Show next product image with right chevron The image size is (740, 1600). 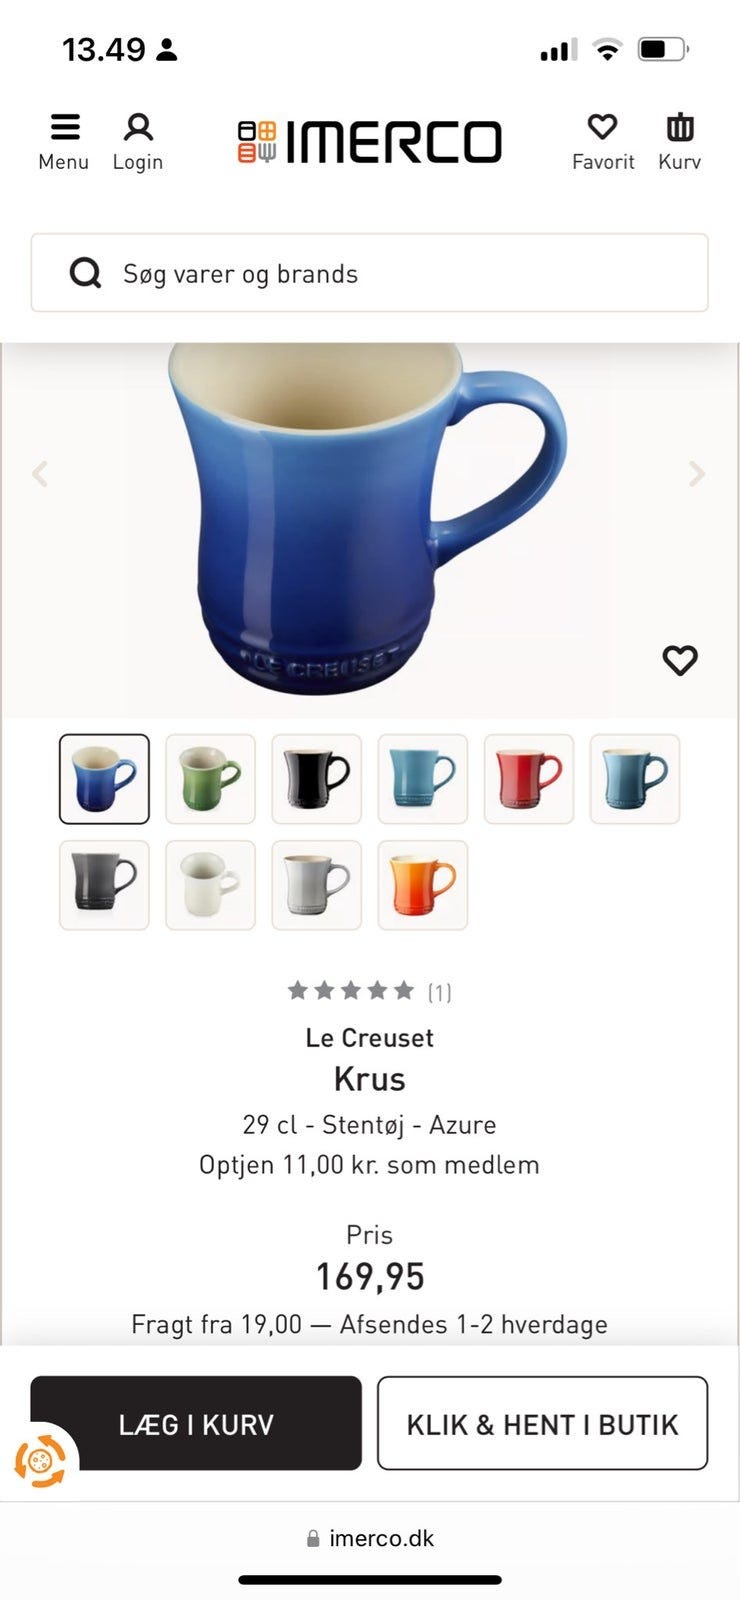click(697, 473)
